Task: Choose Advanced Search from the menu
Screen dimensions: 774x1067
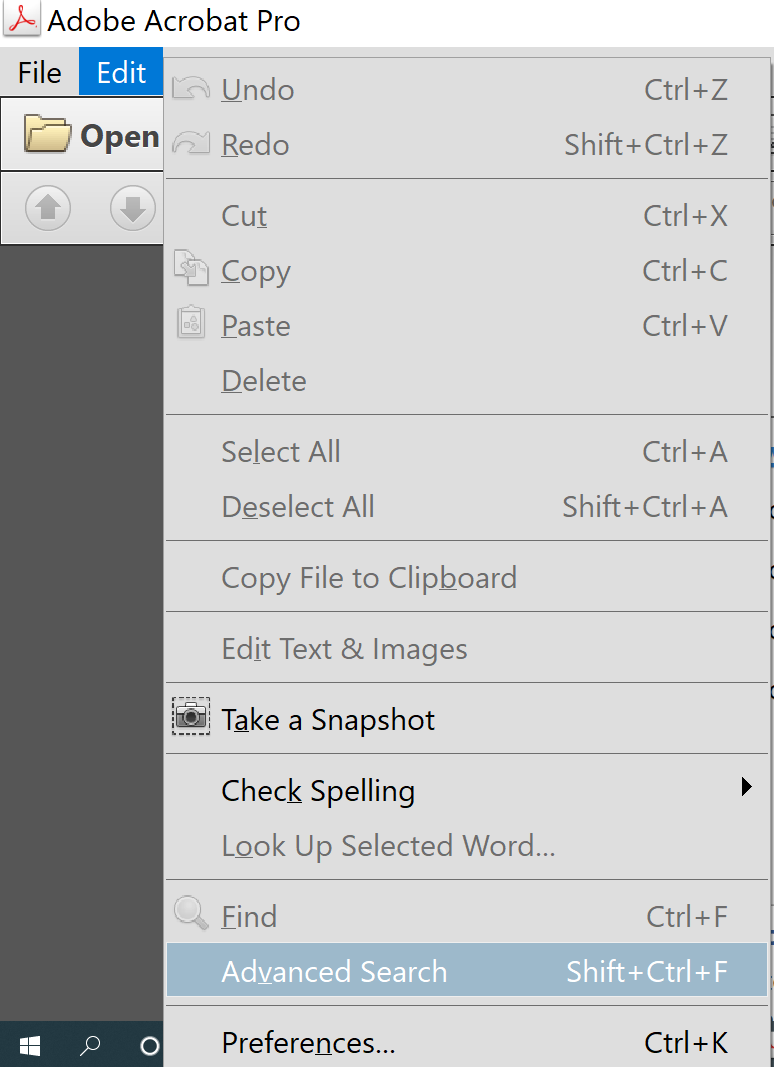Action: coord(334,972)
